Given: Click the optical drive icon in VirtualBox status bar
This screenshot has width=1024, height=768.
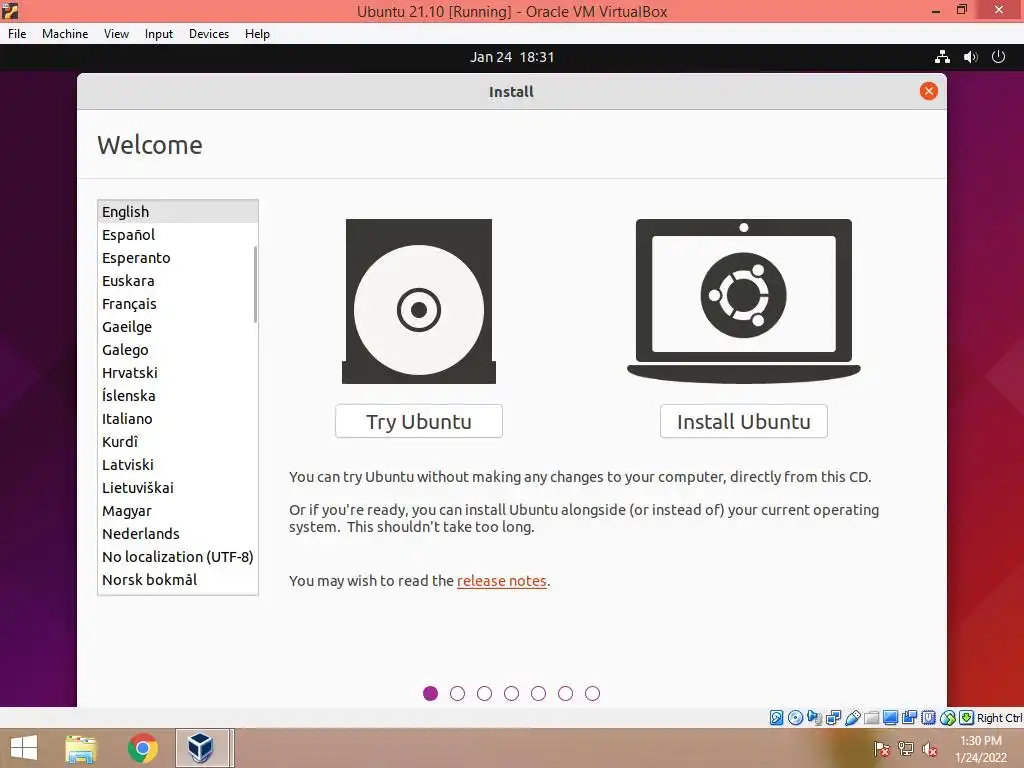Looking at the screenshot, I should (x=795, y=718).
